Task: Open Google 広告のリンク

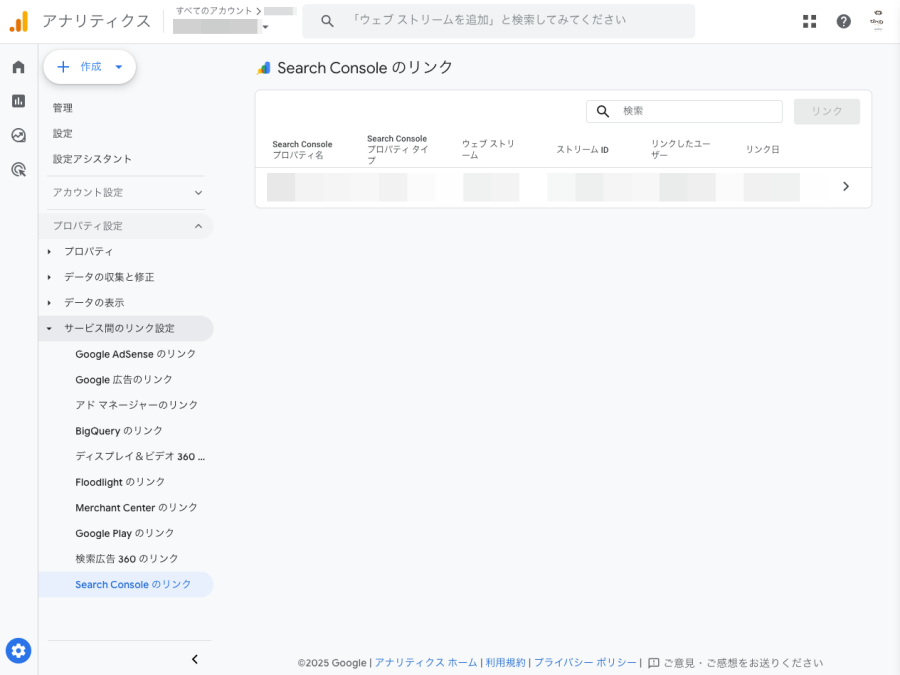Action: tap(124, 380)
